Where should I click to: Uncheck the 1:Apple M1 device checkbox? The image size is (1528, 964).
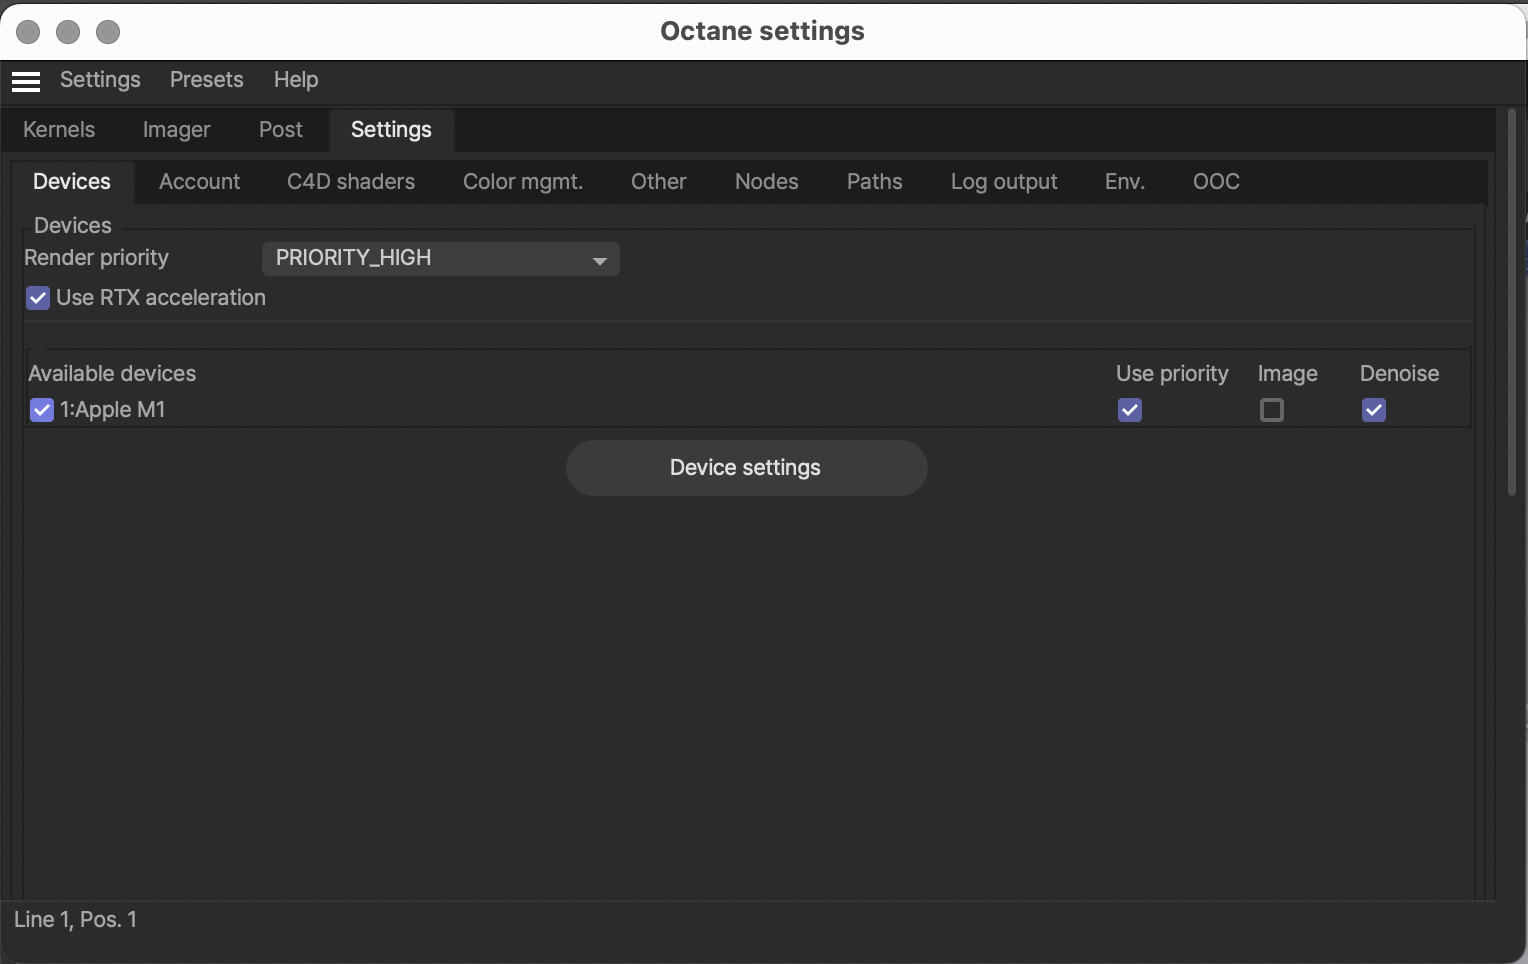(x=41, y=410)
